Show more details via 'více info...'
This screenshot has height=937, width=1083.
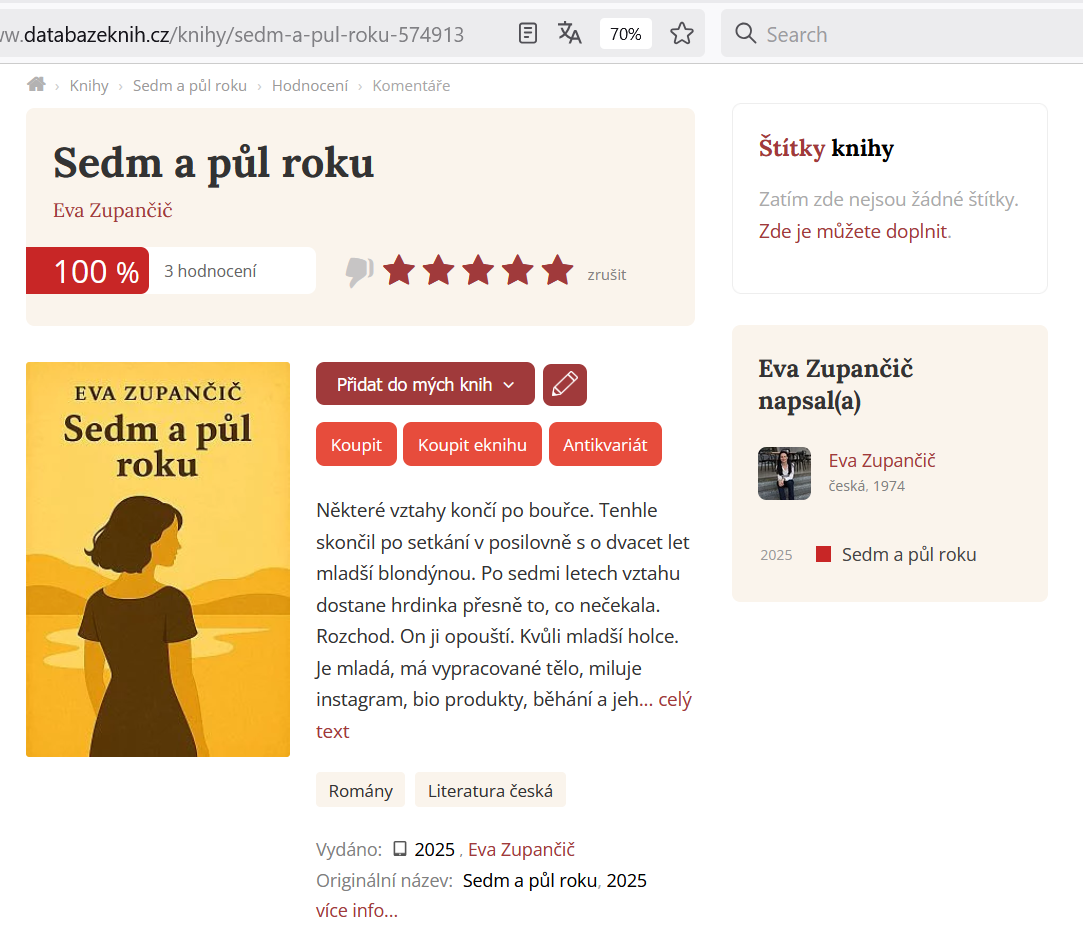[357, 910]
